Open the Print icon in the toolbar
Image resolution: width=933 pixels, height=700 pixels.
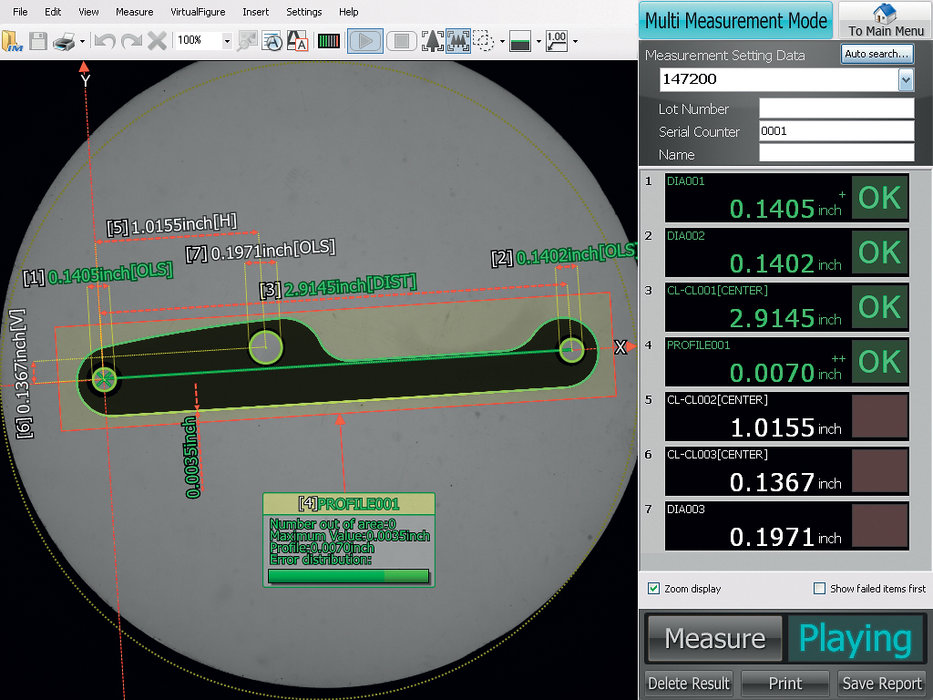[62, 41]
